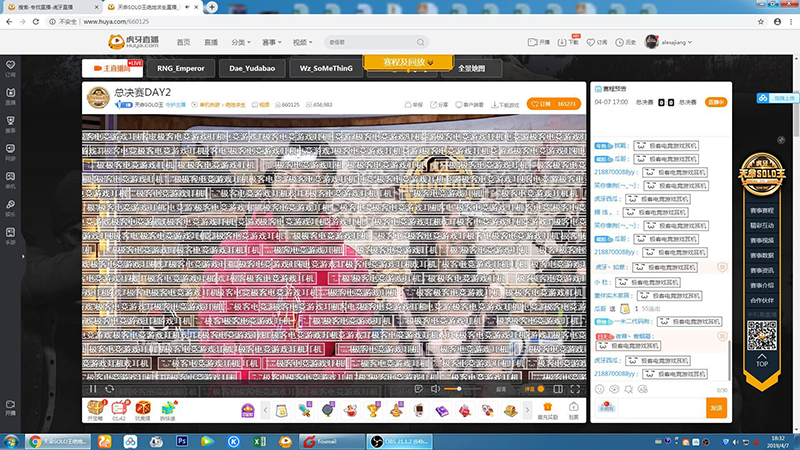The width and height of the screenshot is (800, 450).
Task: Open danmaku settings icon in player bar
Action: pos(419,389)
